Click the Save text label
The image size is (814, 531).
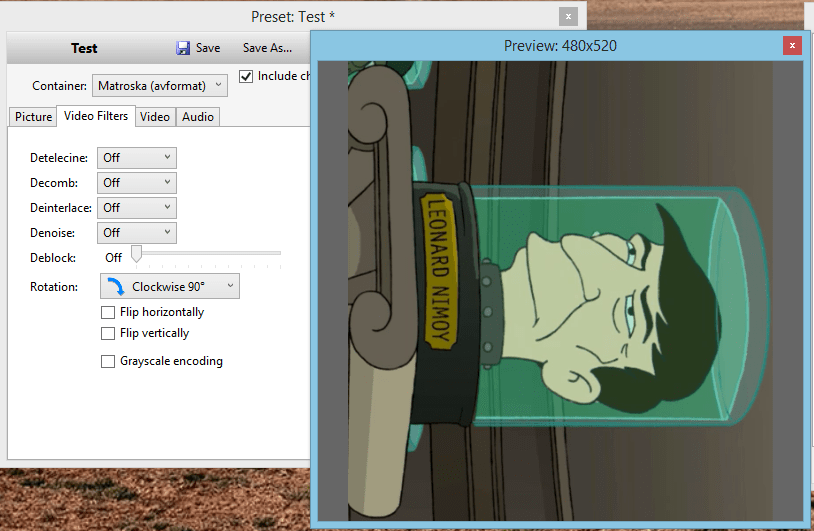coord(208,48)
